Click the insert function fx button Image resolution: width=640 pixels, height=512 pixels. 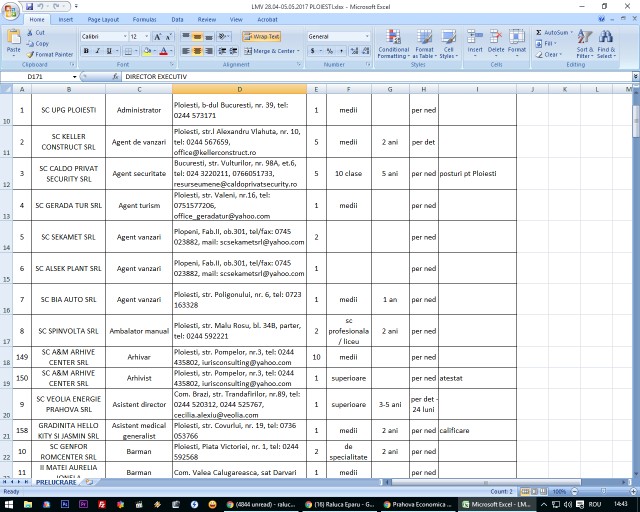(x=115, y=77)
